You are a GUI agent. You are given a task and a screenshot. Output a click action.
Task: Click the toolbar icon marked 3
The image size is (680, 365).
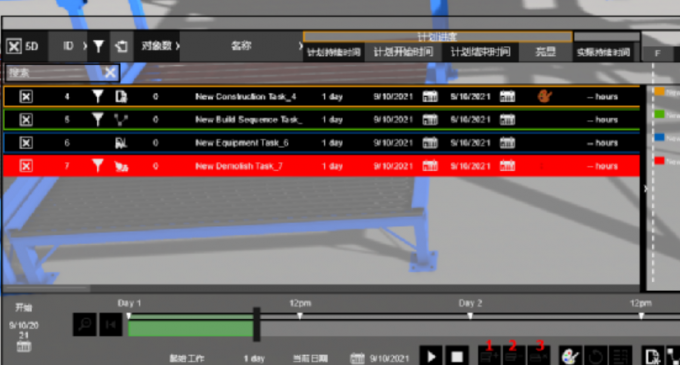tap(539, 357)
